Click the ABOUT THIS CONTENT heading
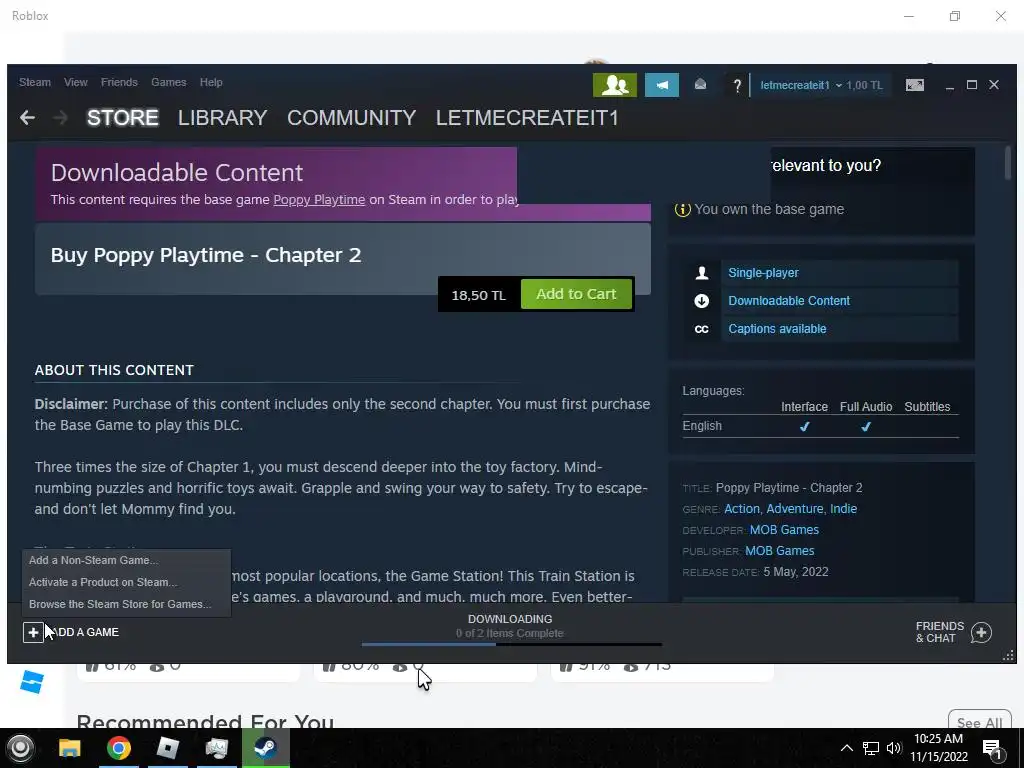 114,370
